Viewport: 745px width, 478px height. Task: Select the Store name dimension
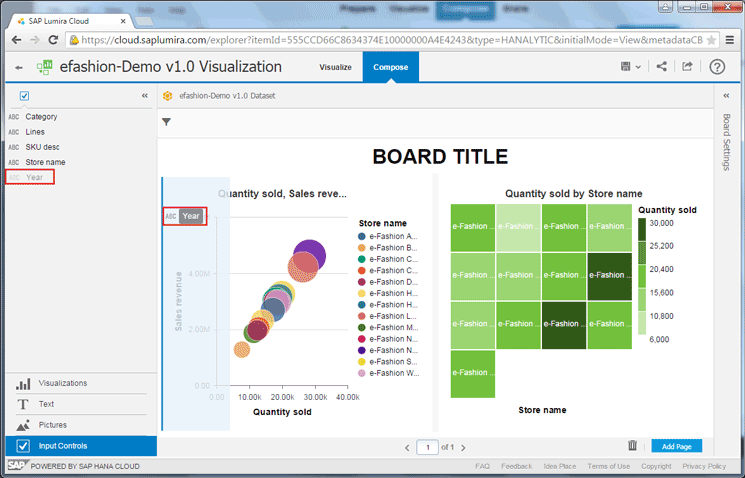click(x=46, y=162)
